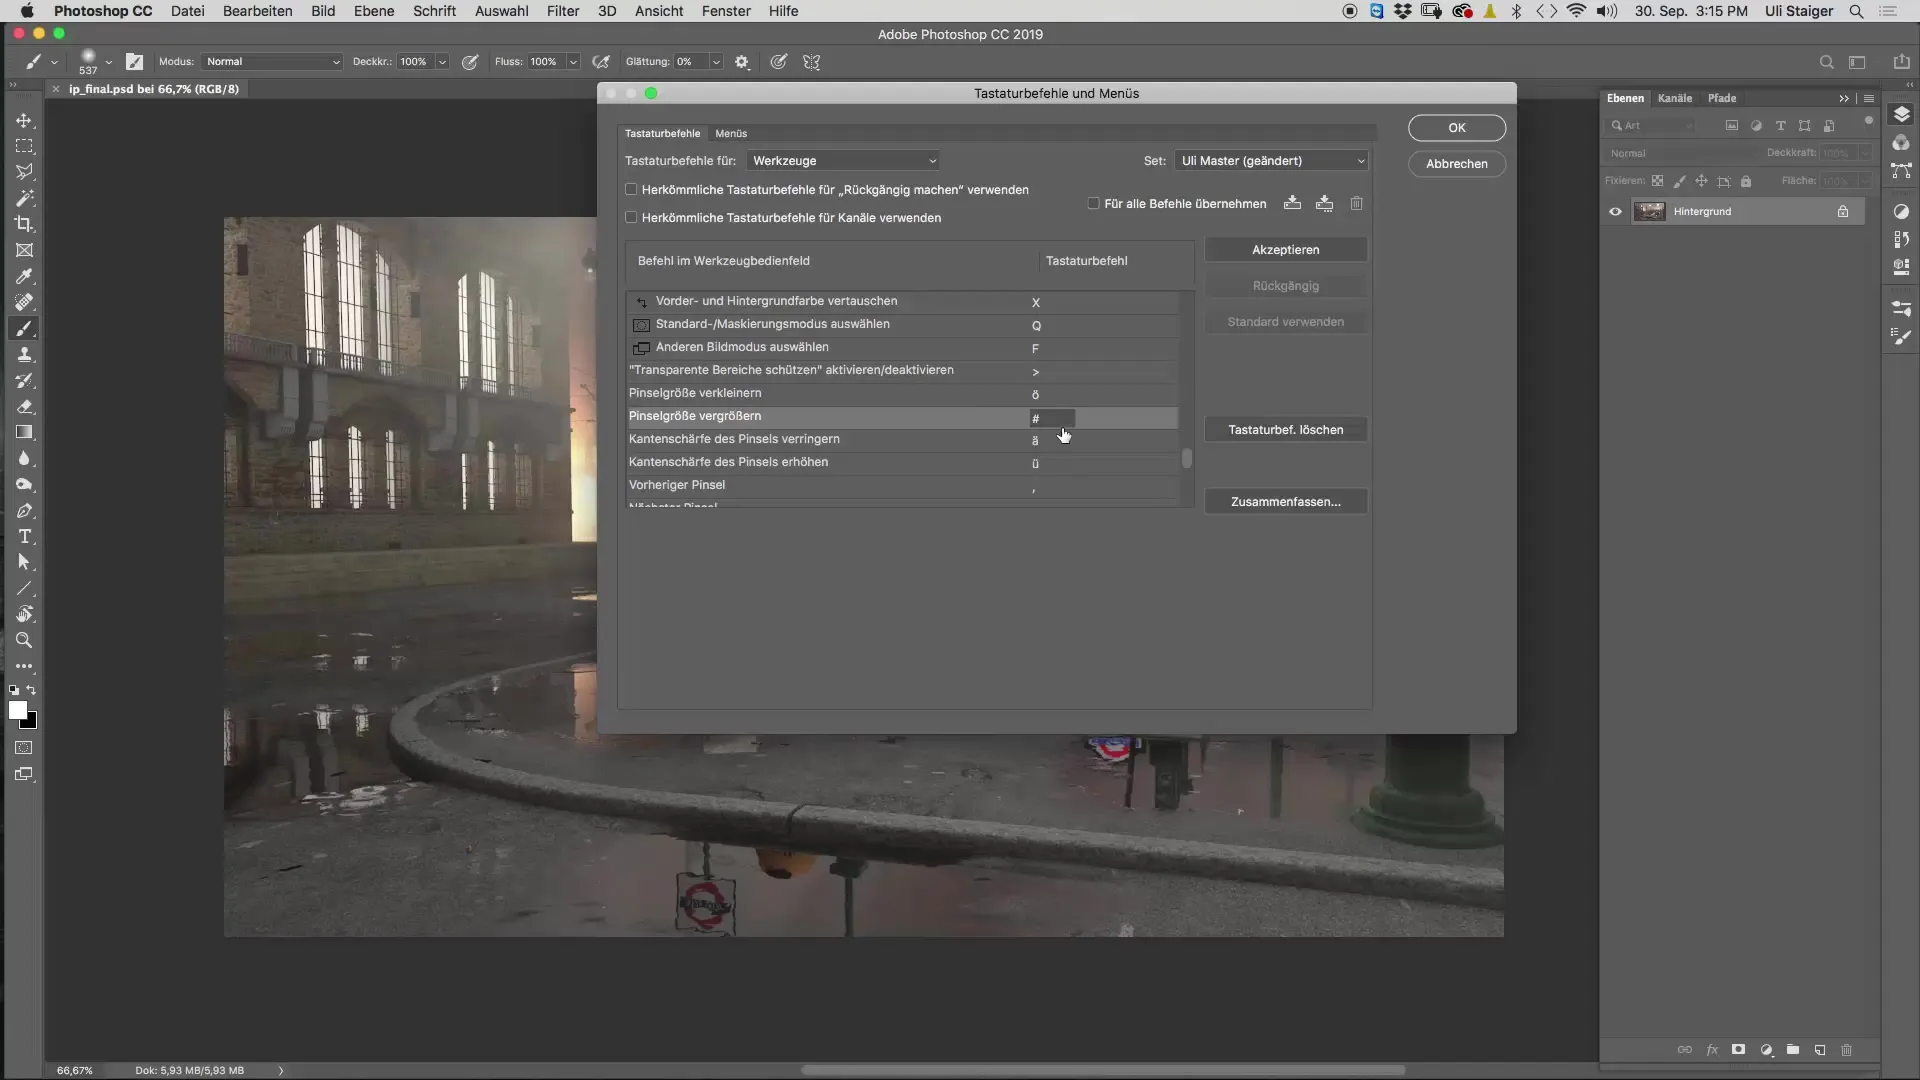Viewport: 1920px width, 1080px height.
Task: Select the Eyedropper tool
Action: click(x=24, y=276)
